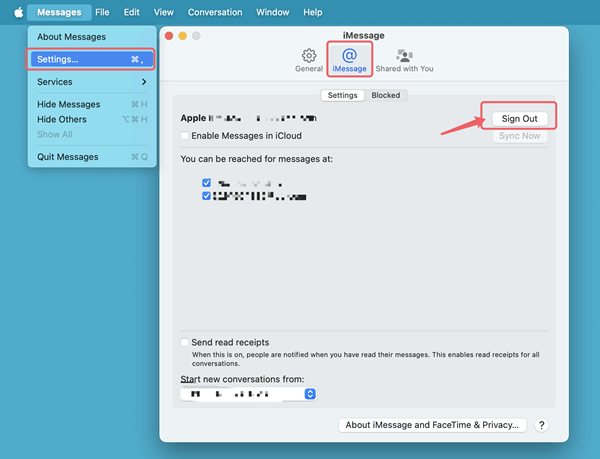Screen dimensions: 600x459
Task: Click the help question mark button
Action: (541, 425)
